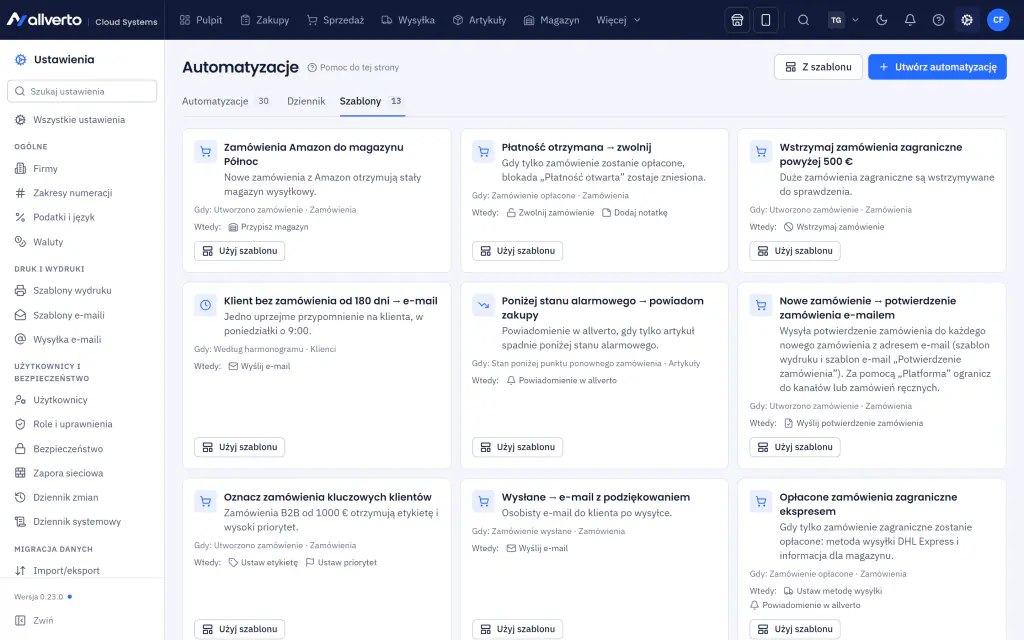Click Pomoc do tej strony help link

pyautogui.click(x=353, y=67)
